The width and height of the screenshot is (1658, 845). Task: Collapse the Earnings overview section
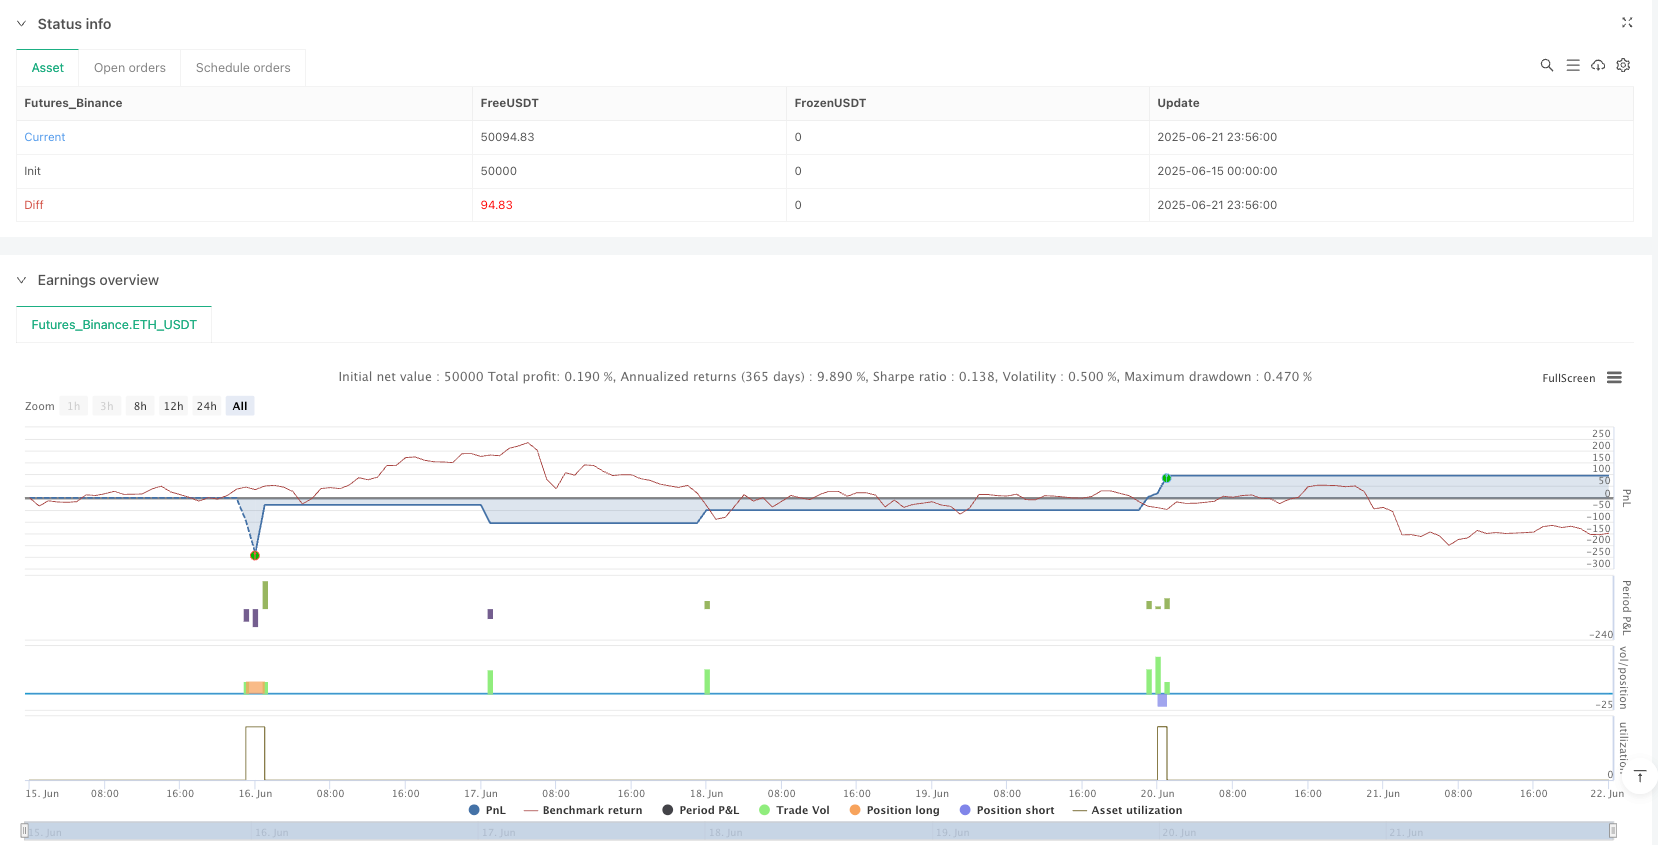[22, 280]
